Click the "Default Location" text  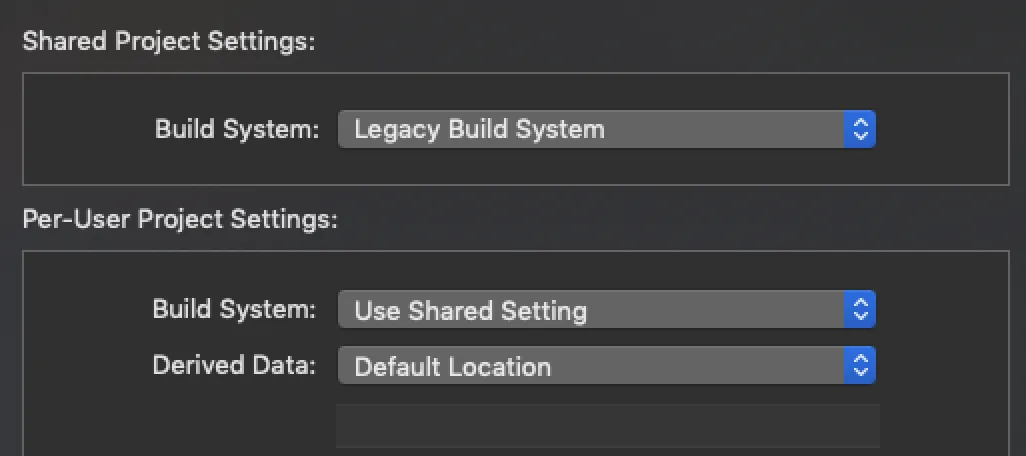452,366
